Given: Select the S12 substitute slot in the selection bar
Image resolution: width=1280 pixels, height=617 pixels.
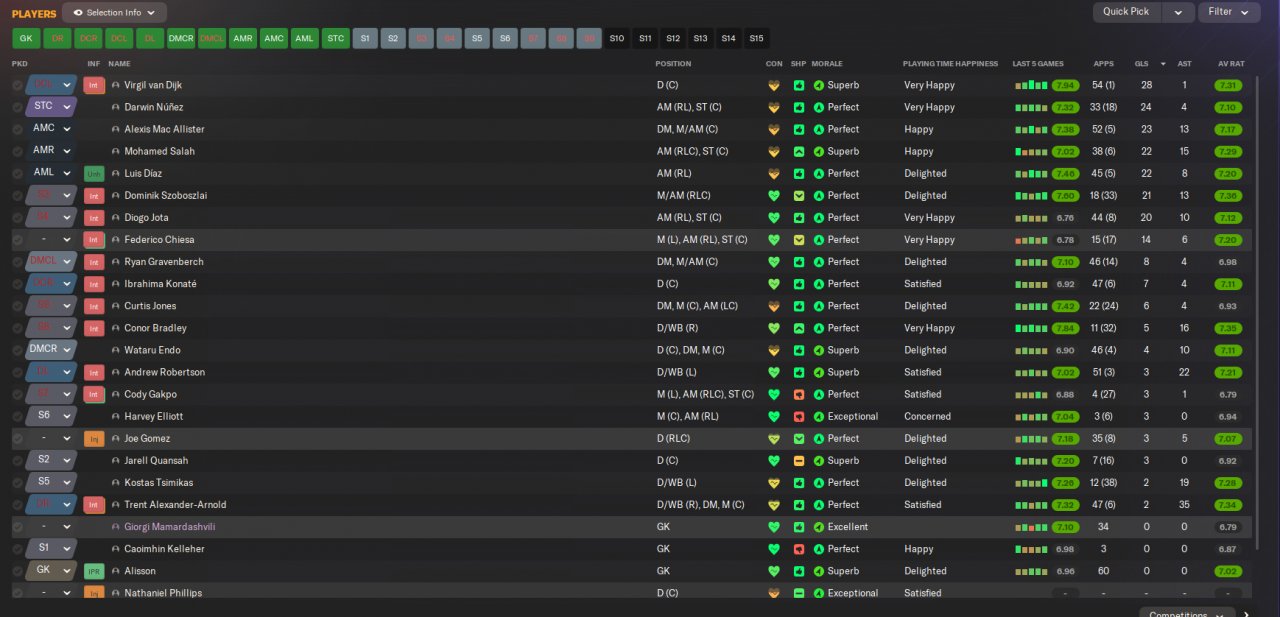Looking at the screenshot, I should [673, 39].
